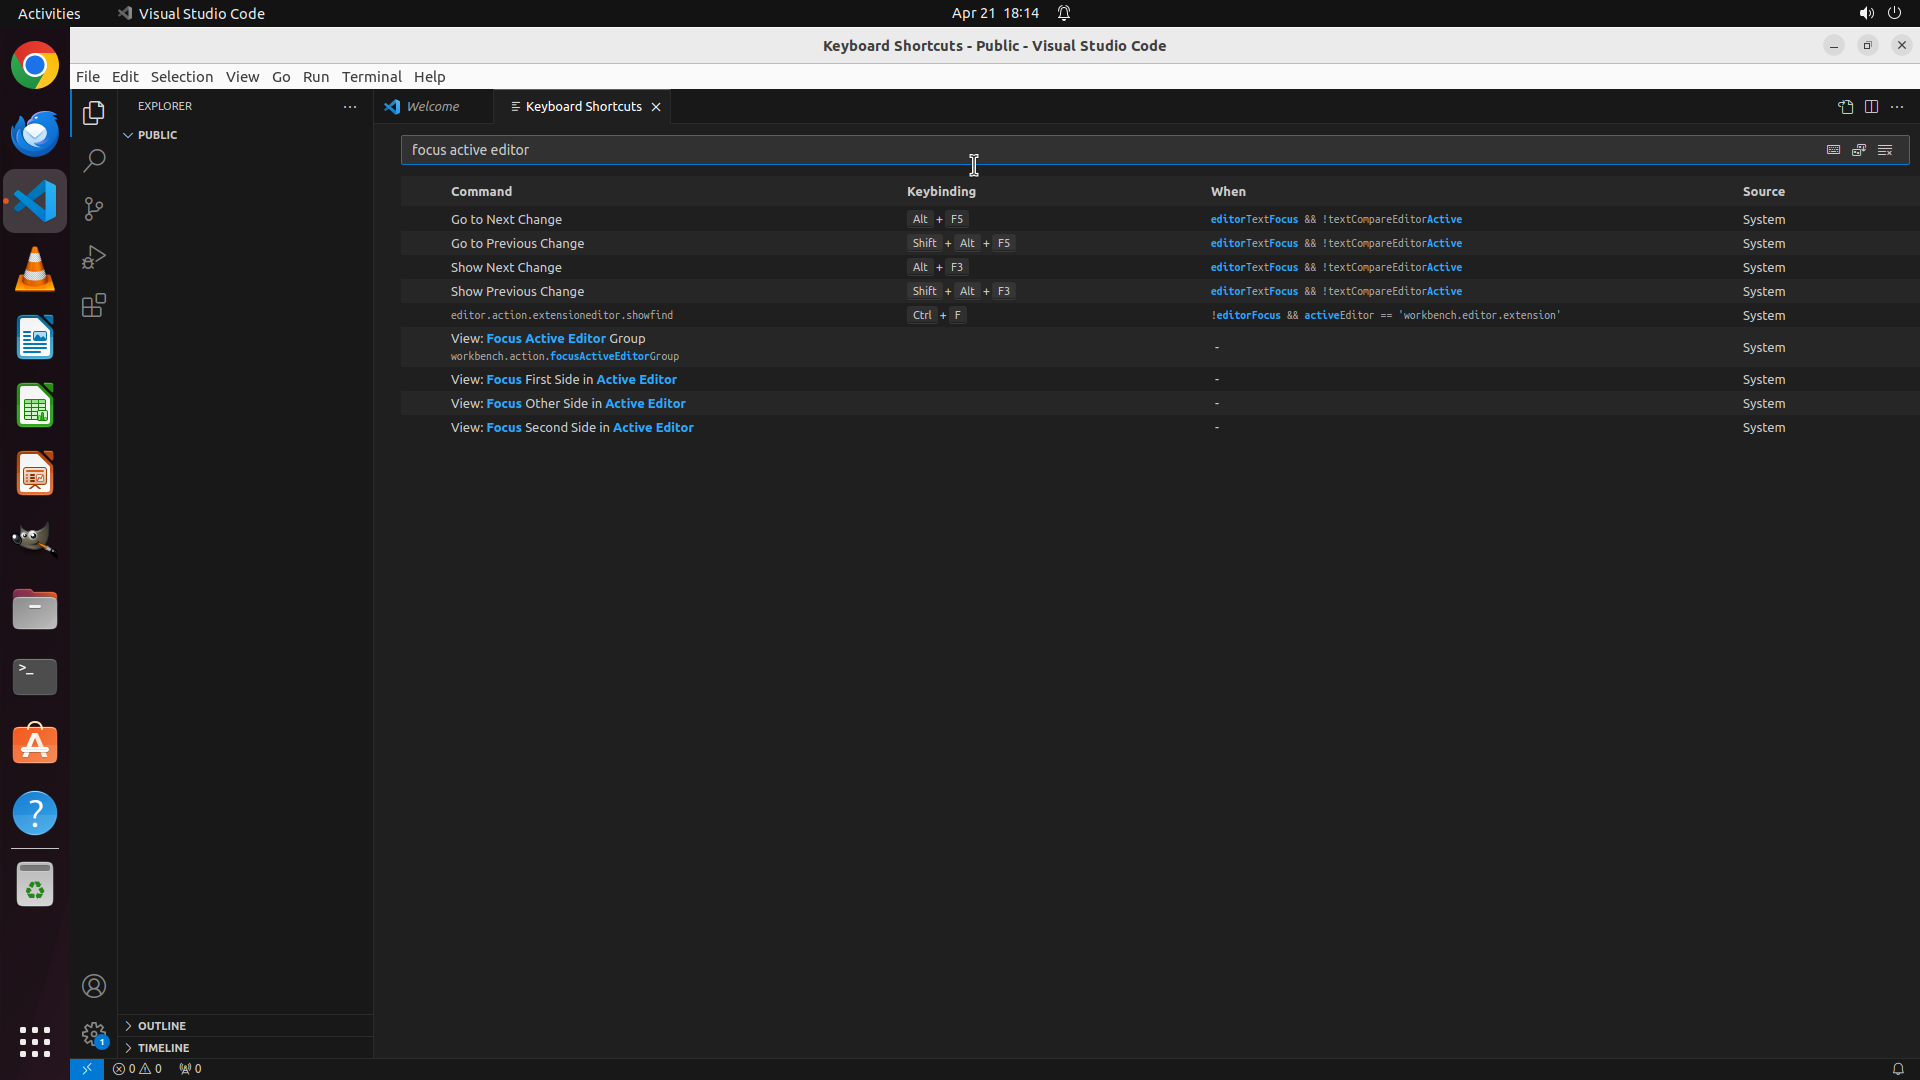Click the focus active editor search field
This screenshot has width=1920, height=1080.
click(x=1100, y=150)
